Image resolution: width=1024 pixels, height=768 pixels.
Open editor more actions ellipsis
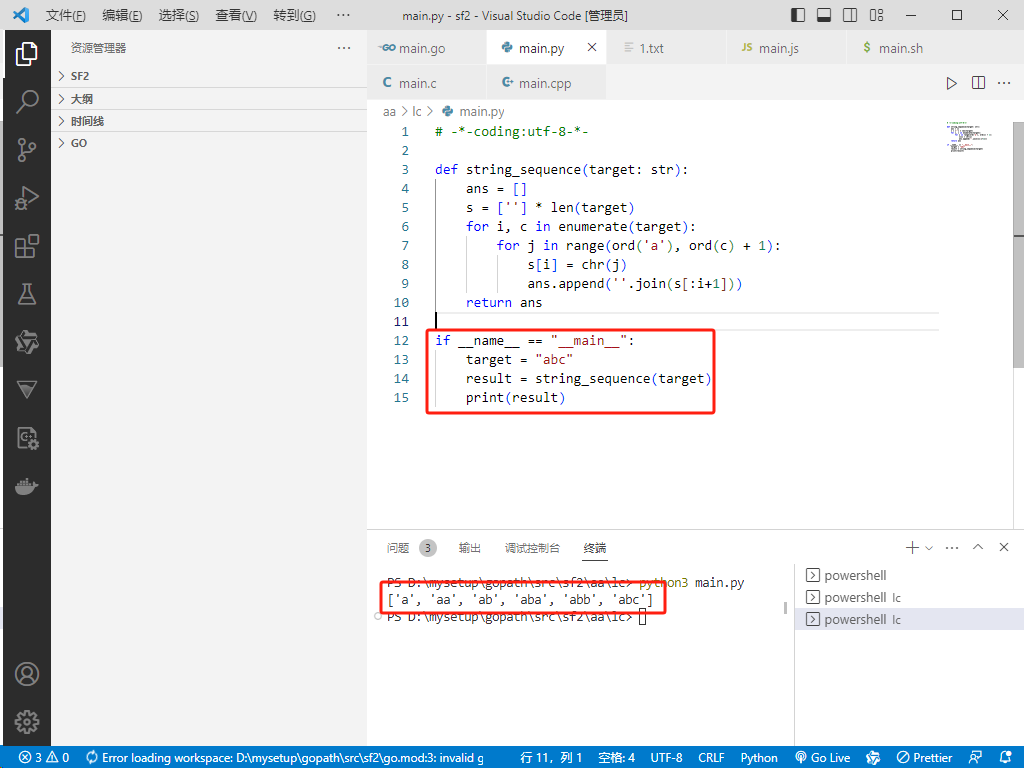pyautogui.click(x=1004, y=83)
